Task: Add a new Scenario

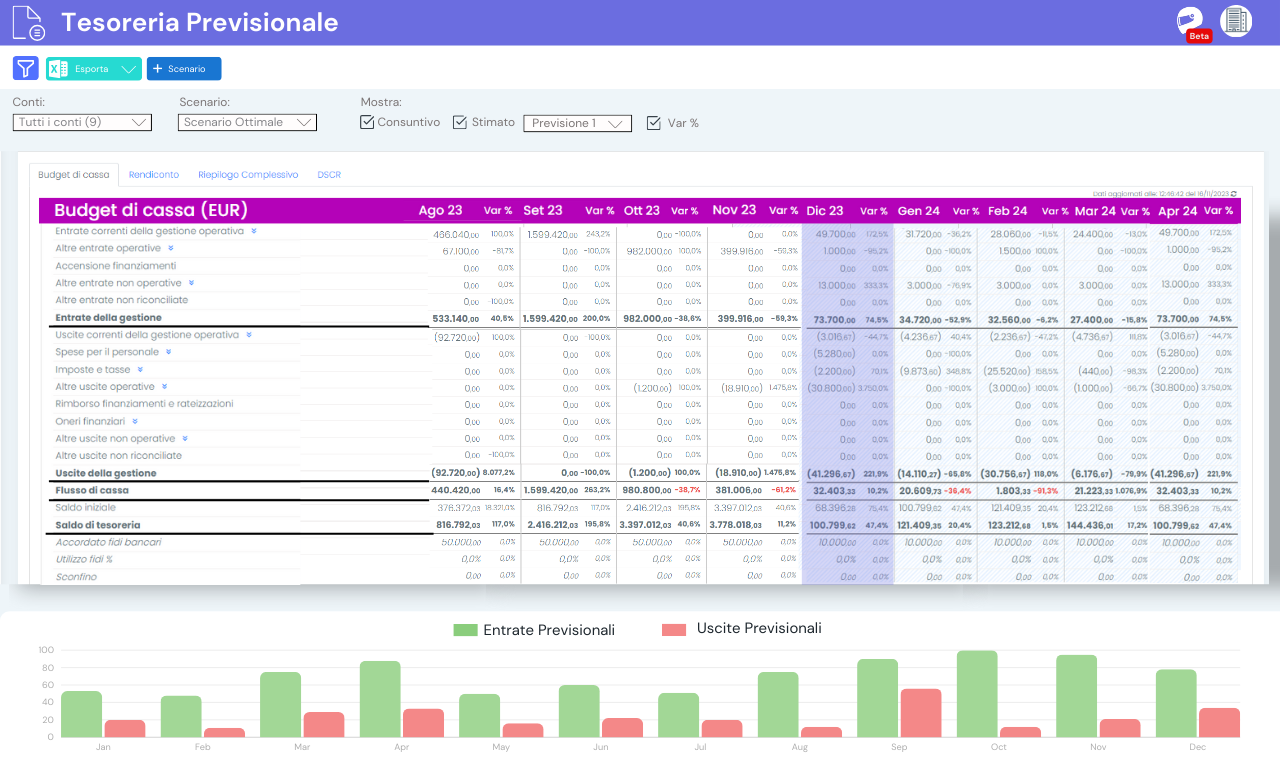Action: (x=184, y=69)
